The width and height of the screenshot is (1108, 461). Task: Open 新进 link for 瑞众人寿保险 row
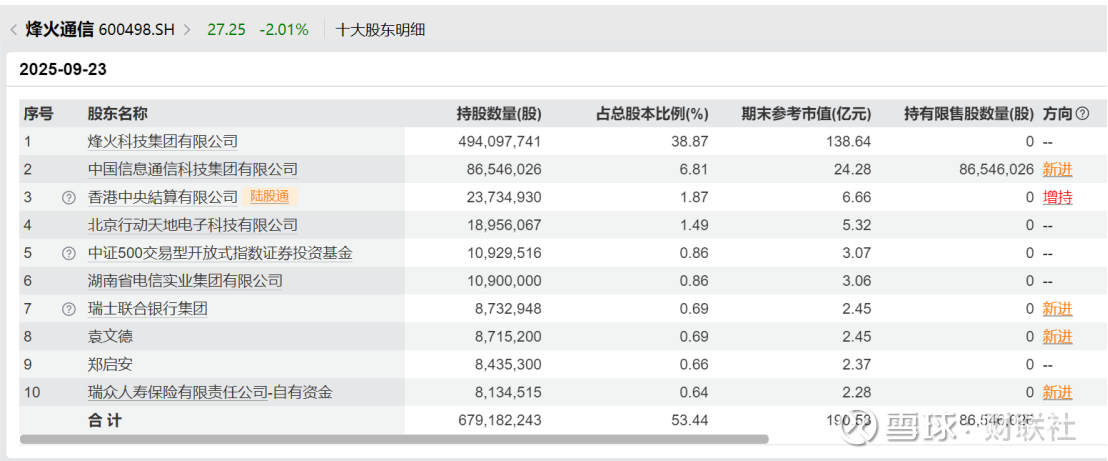1057,392
